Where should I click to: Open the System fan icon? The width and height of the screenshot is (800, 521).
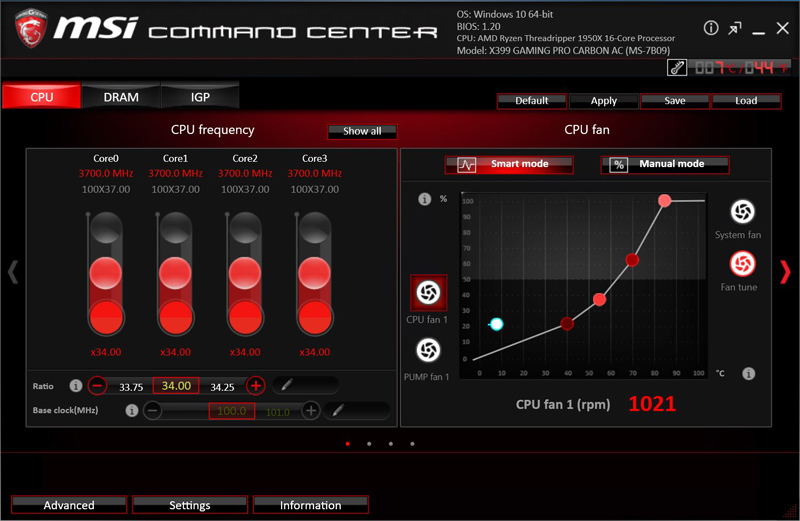[x=742, y=212]
